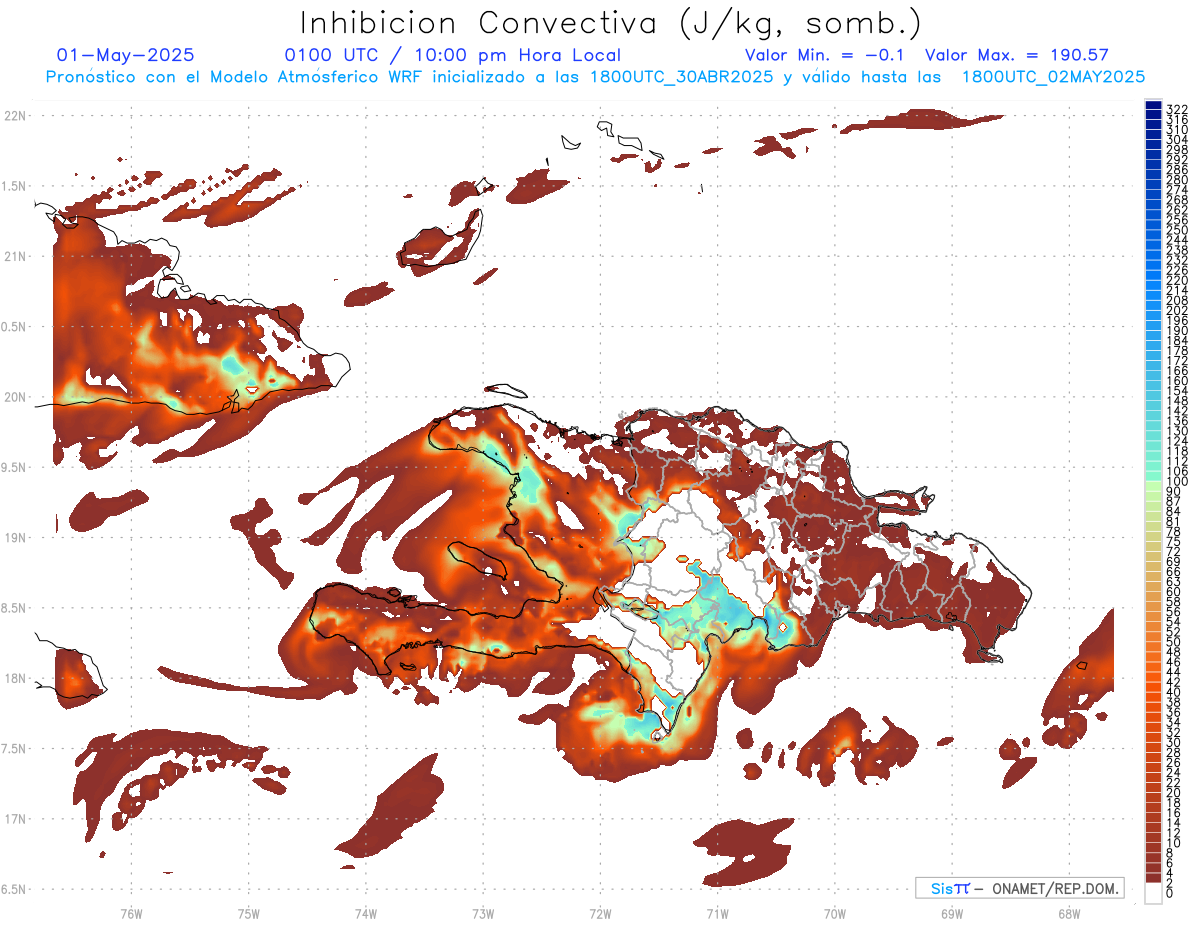Click the '17N' latitude label
Screen dimensions: 1200x927
point(15,819)
